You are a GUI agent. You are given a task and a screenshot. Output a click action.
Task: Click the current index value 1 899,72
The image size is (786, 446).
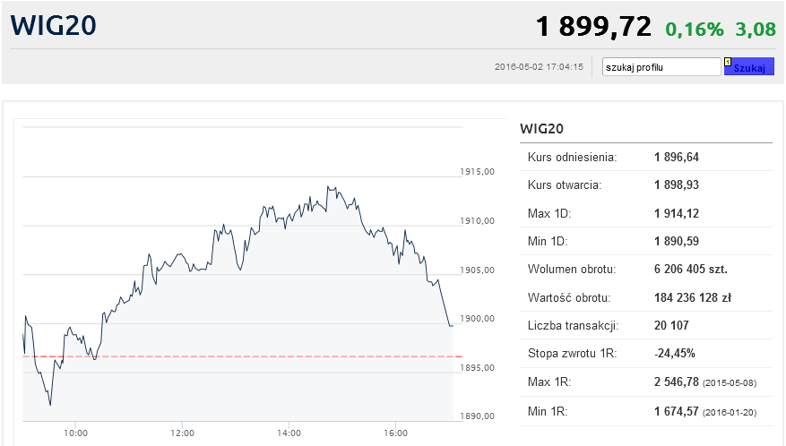594,27
